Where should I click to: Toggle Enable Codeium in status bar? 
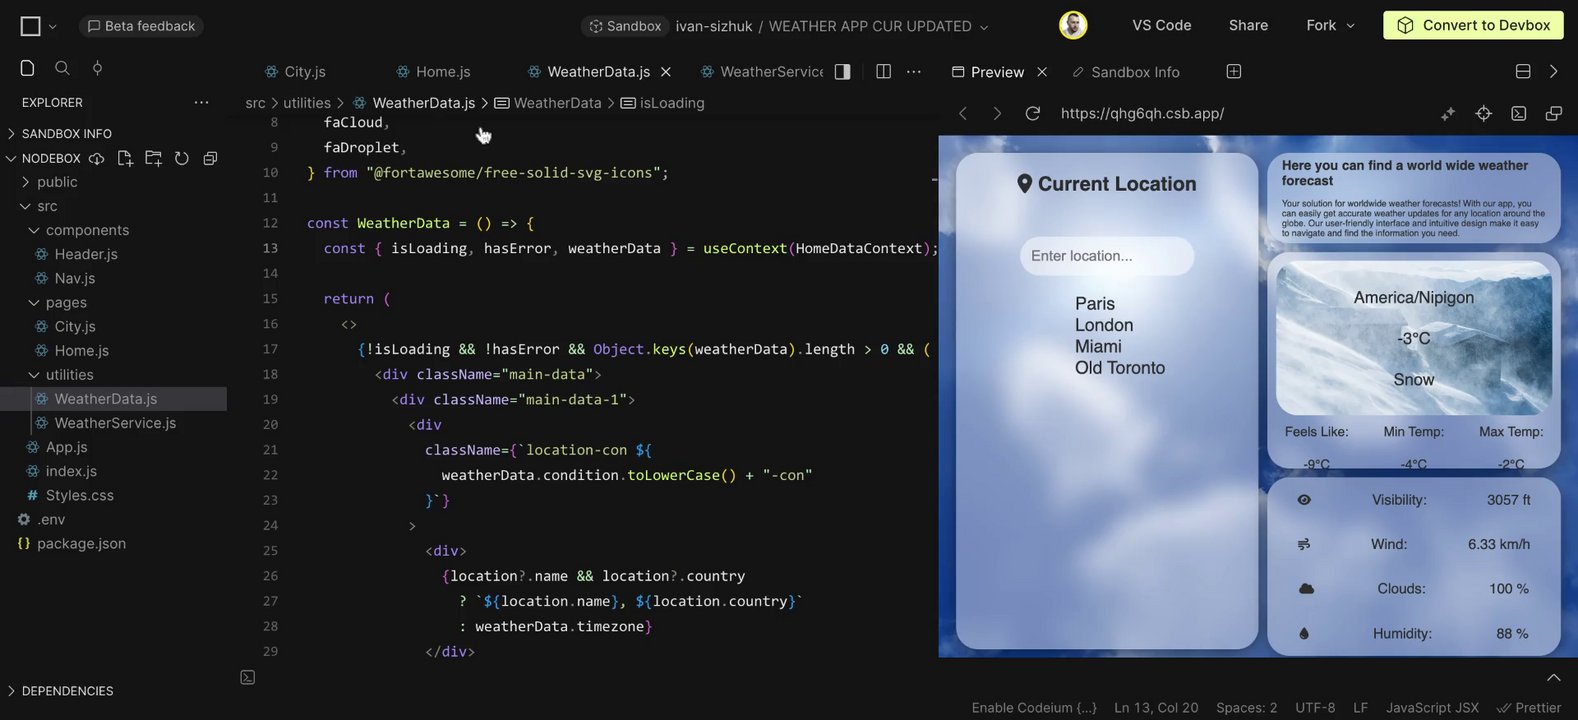click(1034, 707)
